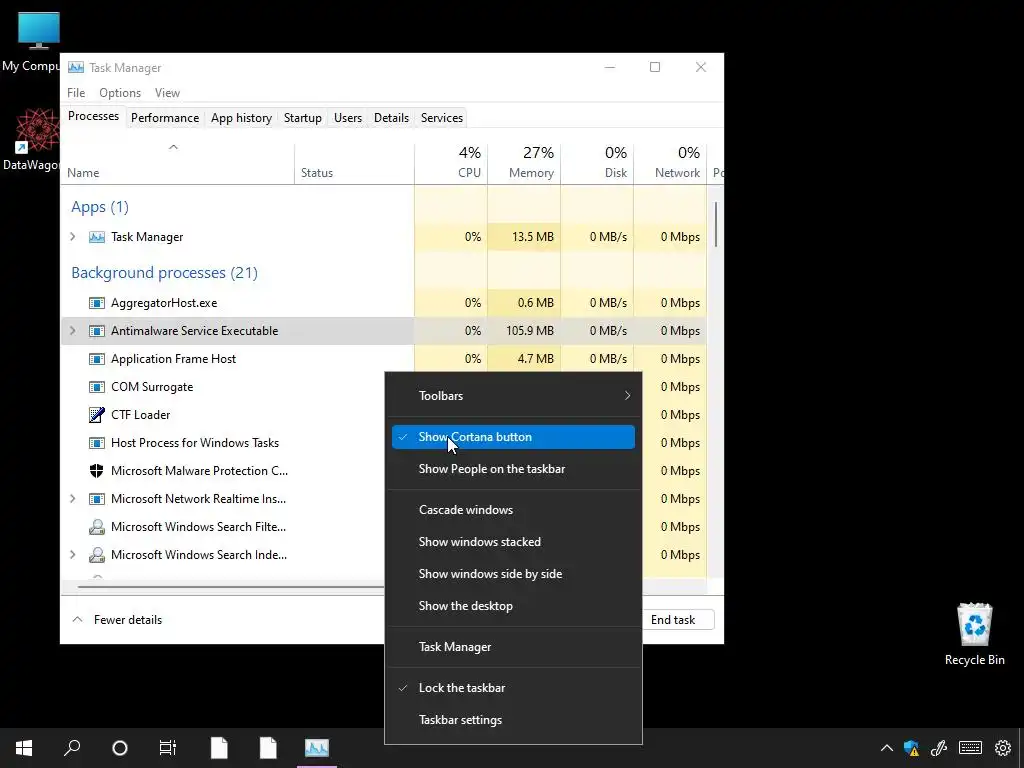Click the CTF Loader process icon
Screen dimensions: 1024x768
(97, 415)
